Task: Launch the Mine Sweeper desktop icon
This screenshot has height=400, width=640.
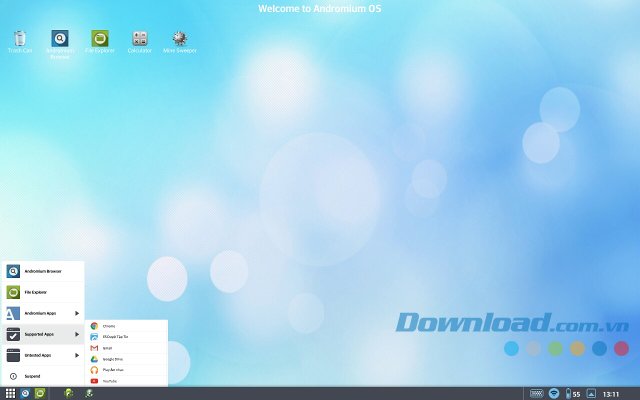Action: coord(180,39)
